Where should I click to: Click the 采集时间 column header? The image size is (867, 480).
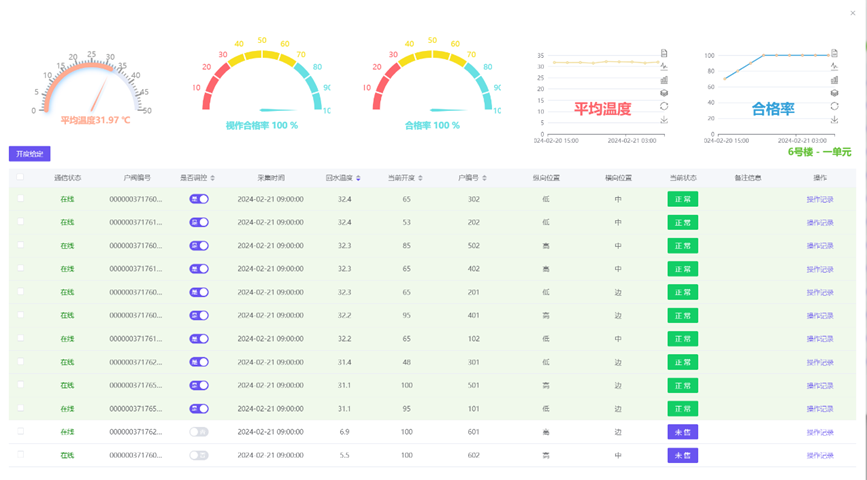click(271, 178)
